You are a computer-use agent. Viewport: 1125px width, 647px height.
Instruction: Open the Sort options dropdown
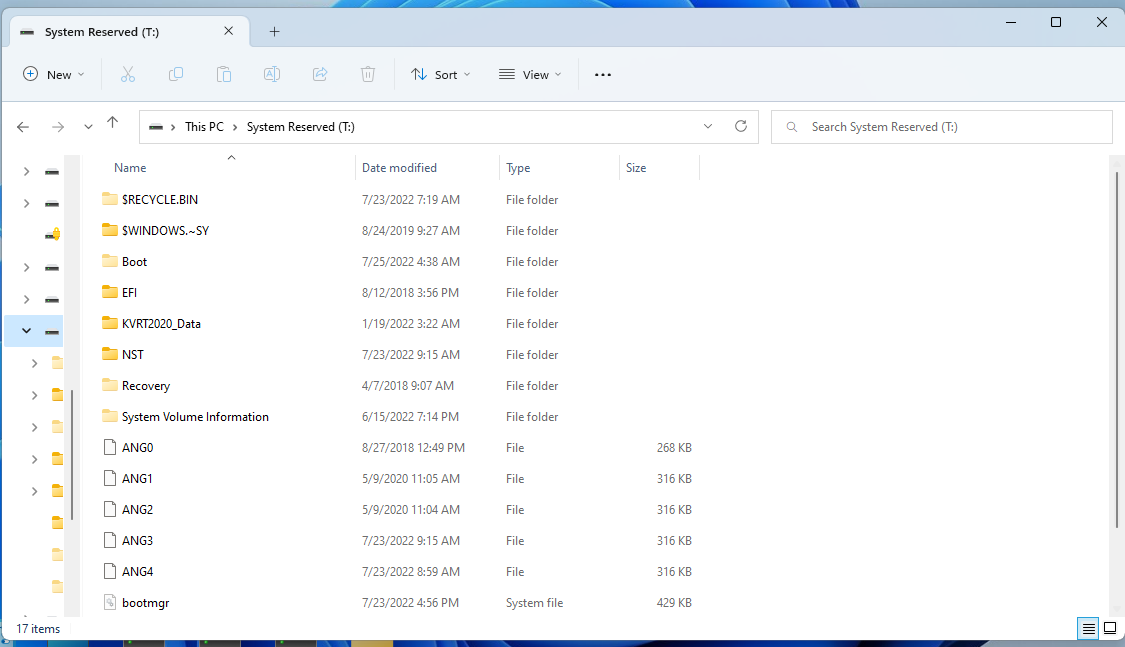440,75
